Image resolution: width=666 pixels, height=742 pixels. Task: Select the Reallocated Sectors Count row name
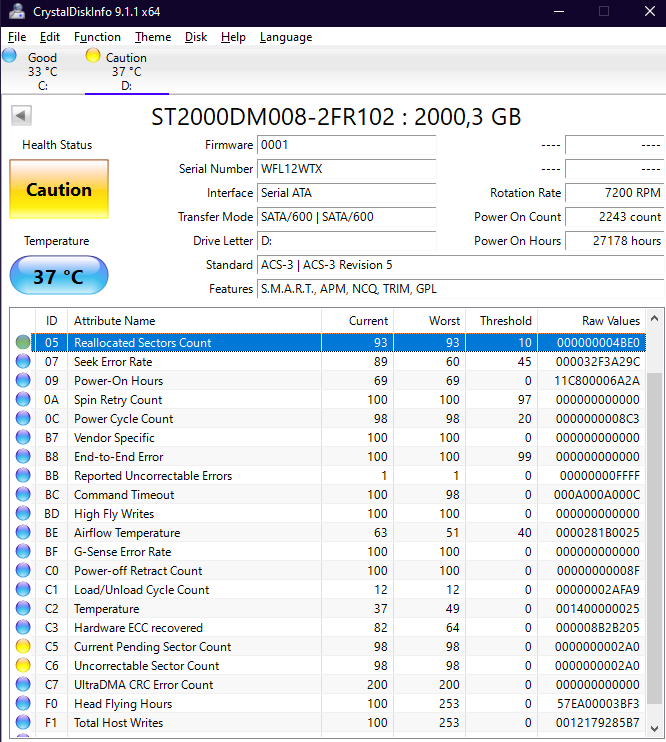pyautogui.click(x=142, y=343)
